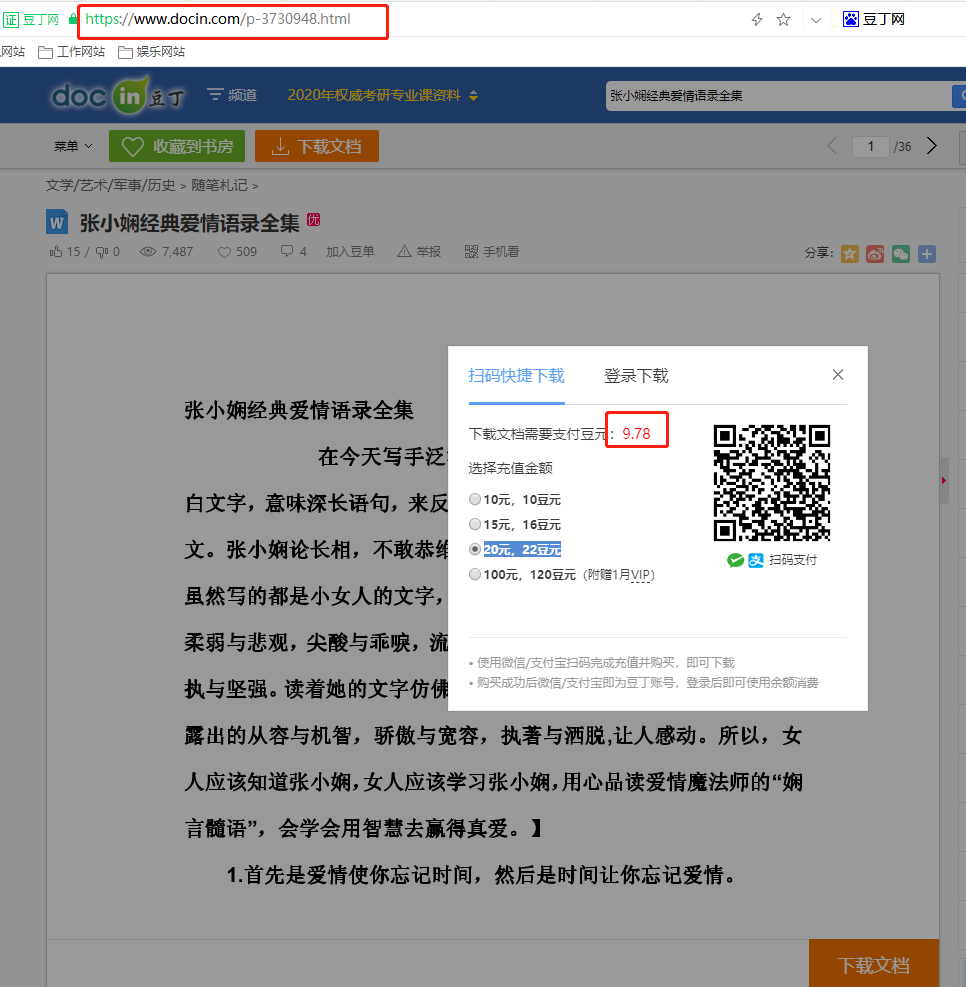The width and height of the screenshot is (966, 987).
Task: Open the 频道 channel menu
Action: tap(232, 95)
